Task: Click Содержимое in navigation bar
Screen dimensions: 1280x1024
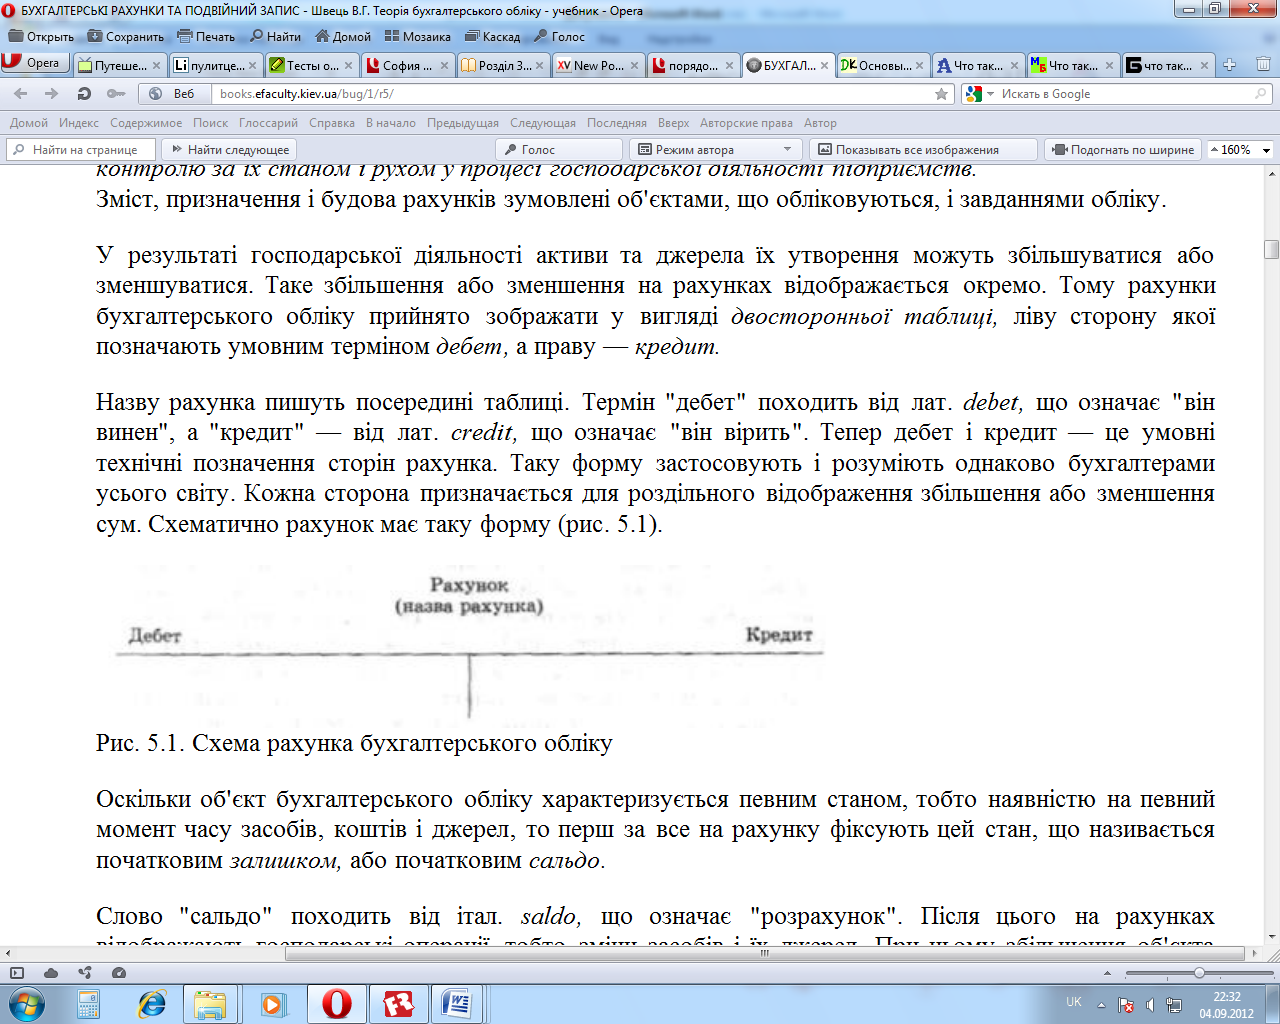Action: (146, 123)
